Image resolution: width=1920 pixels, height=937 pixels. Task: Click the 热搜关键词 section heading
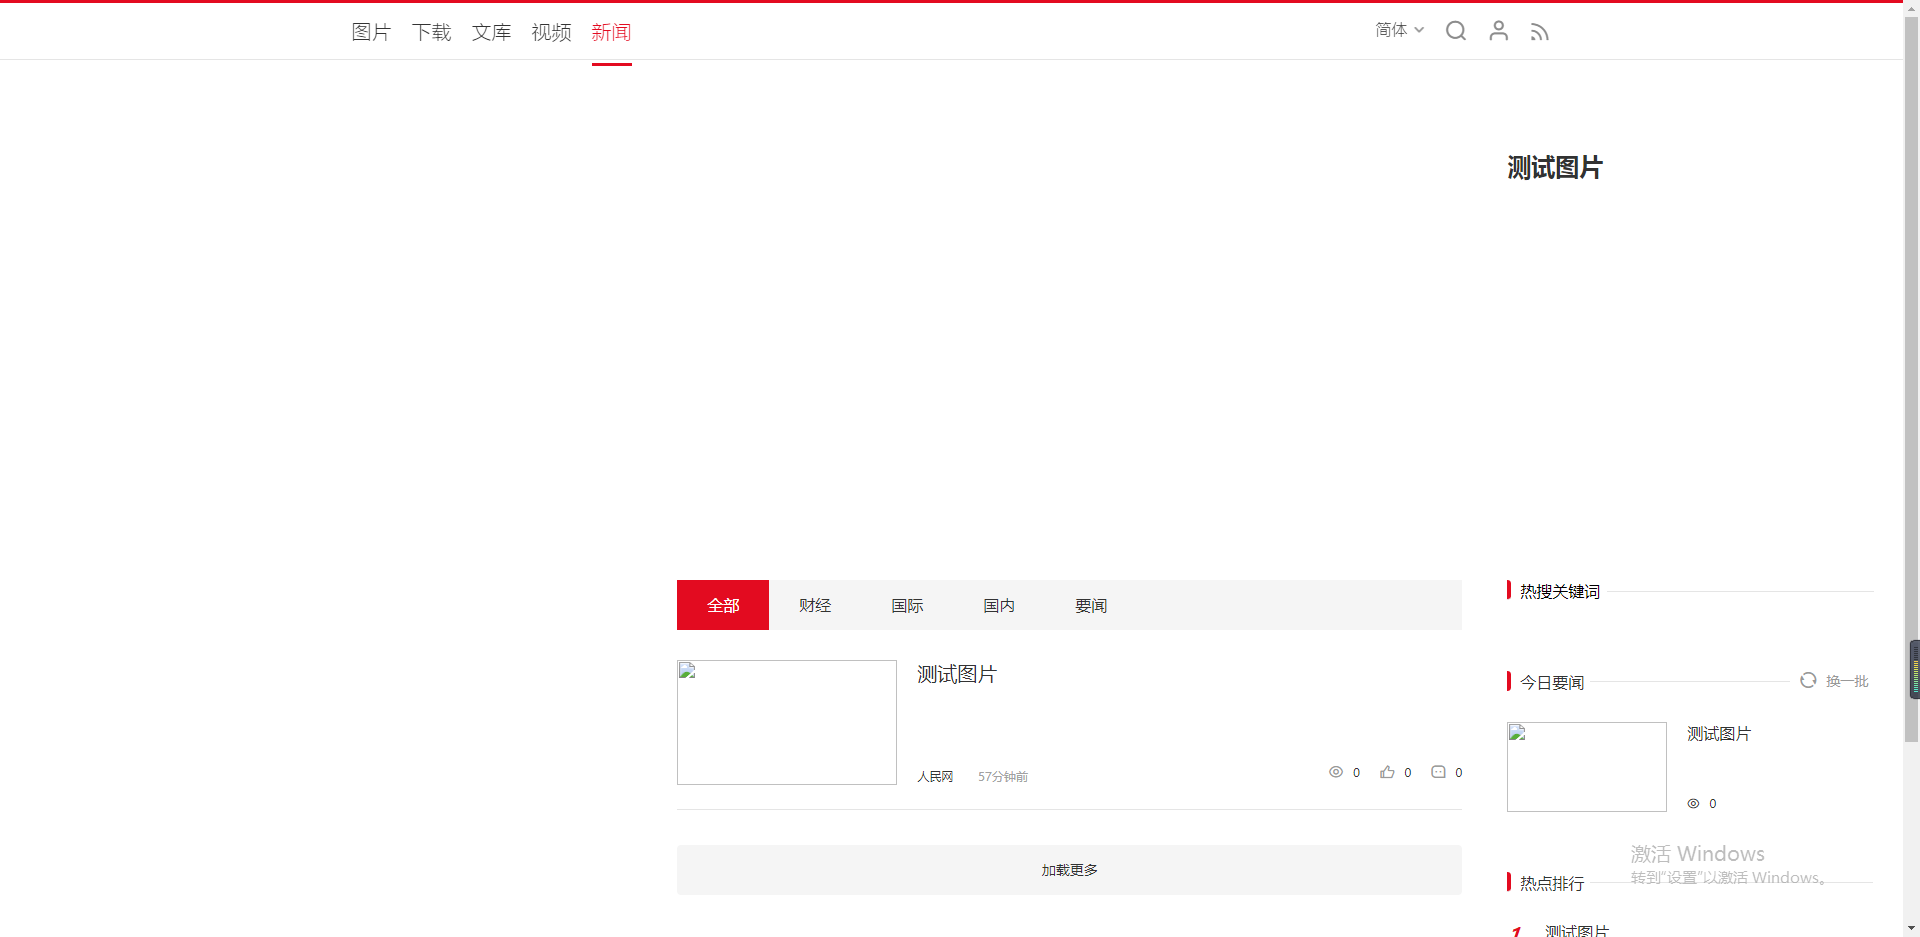tap(1560, 591)
